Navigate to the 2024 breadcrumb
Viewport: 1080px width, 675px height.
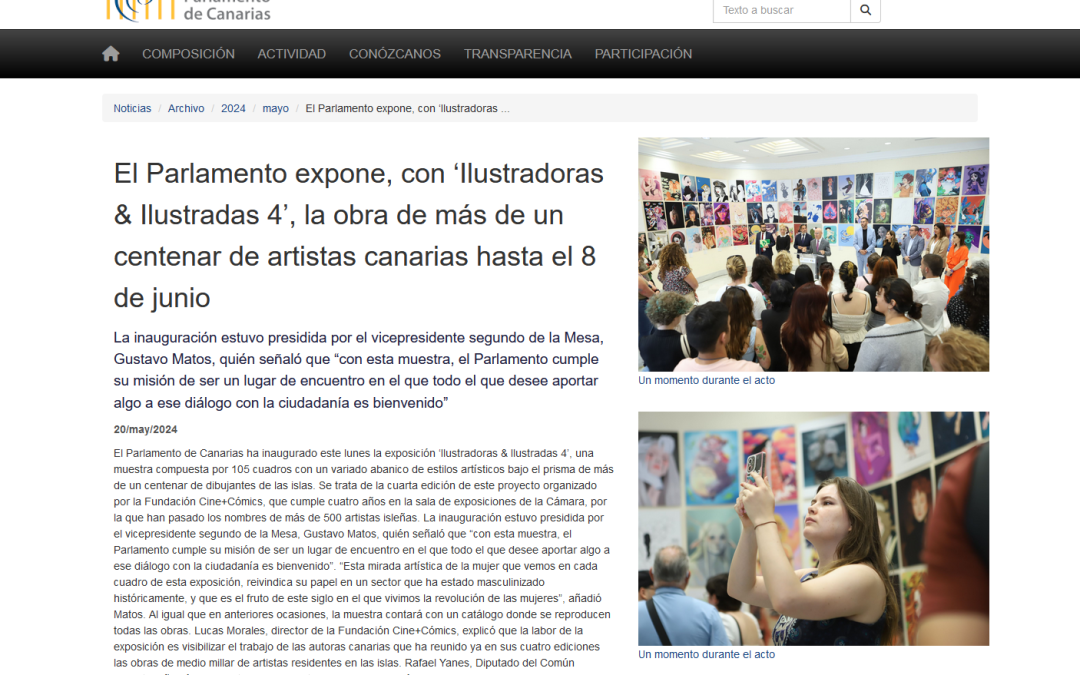(x=233, y=108)
